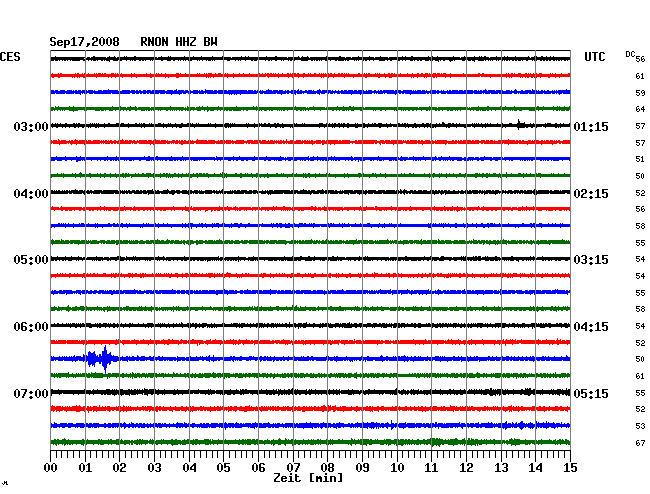The height and width of the screenshot is (494, 650).
Task: Click the DC offset value 67
Action: [x=640, y=443]
